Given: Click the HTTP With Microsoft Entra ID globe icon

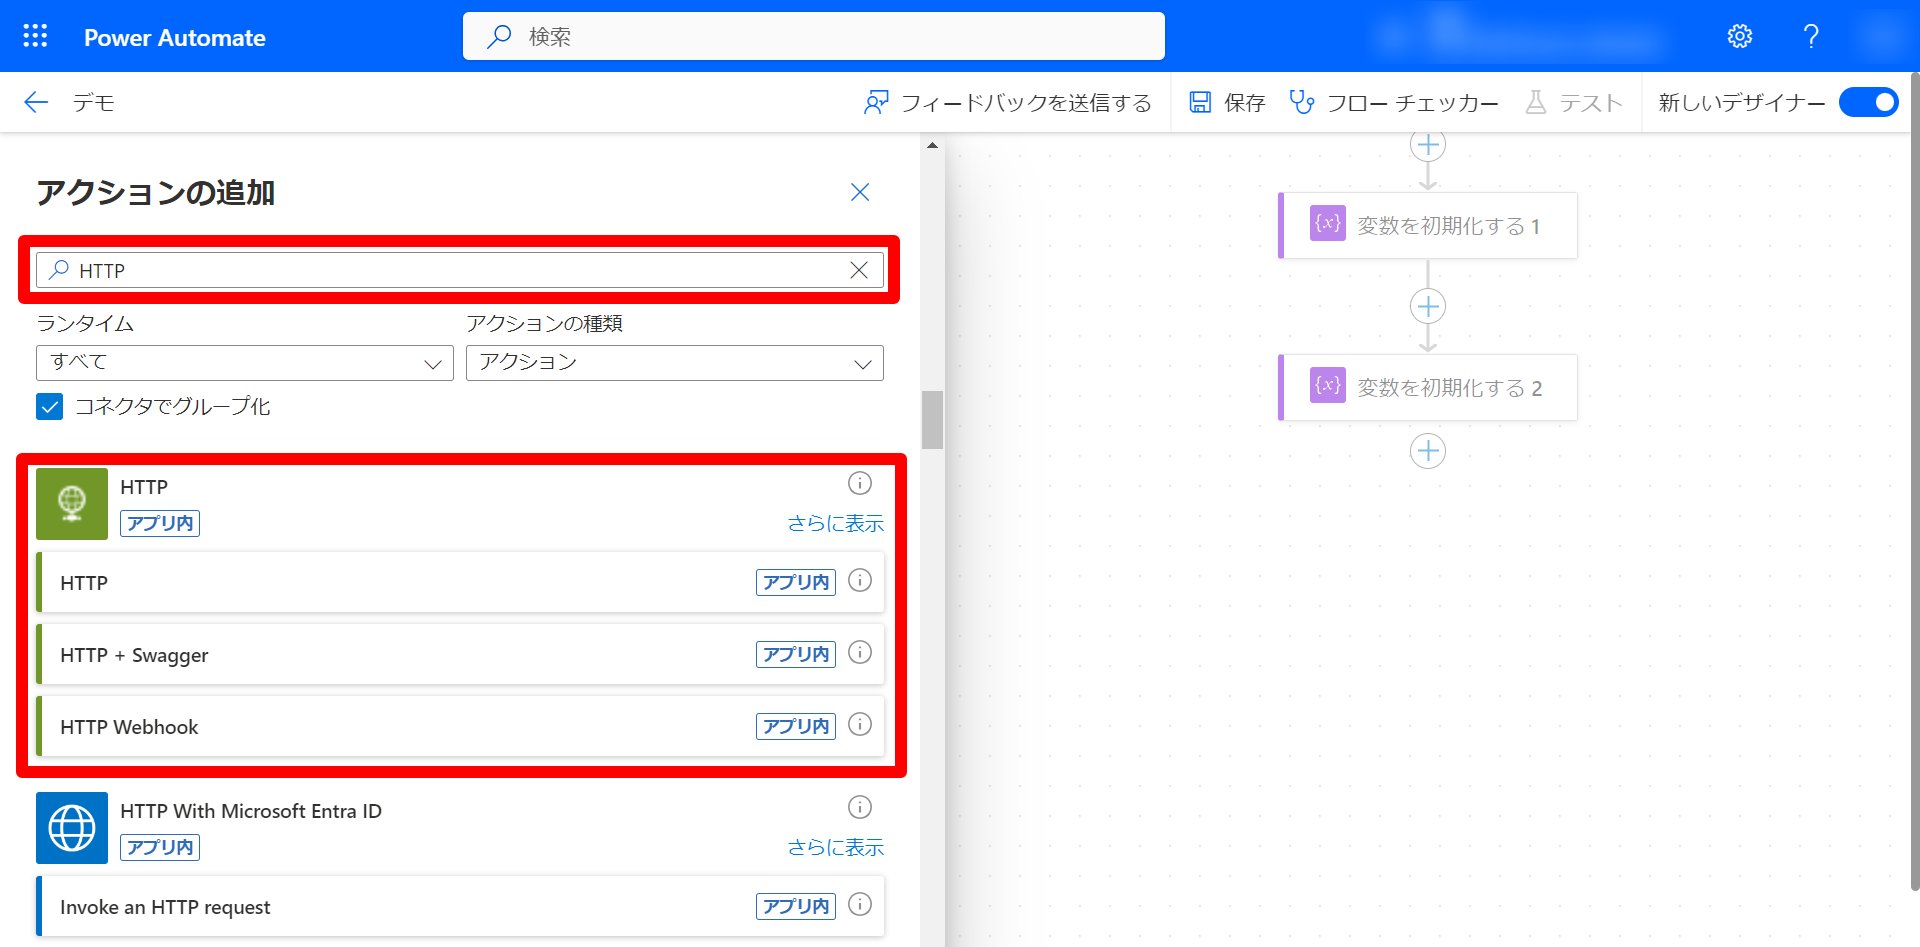Looking at the screenshot, I should click(x=72, y=828).
